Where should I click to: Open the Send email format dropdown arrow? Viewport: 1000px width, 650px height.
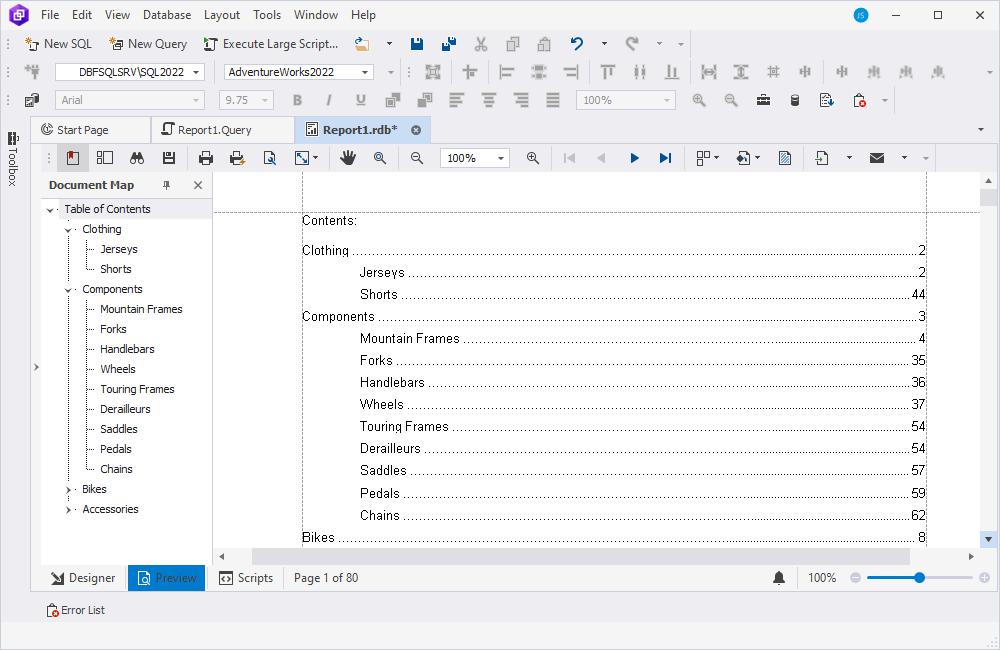coord(904,158)
